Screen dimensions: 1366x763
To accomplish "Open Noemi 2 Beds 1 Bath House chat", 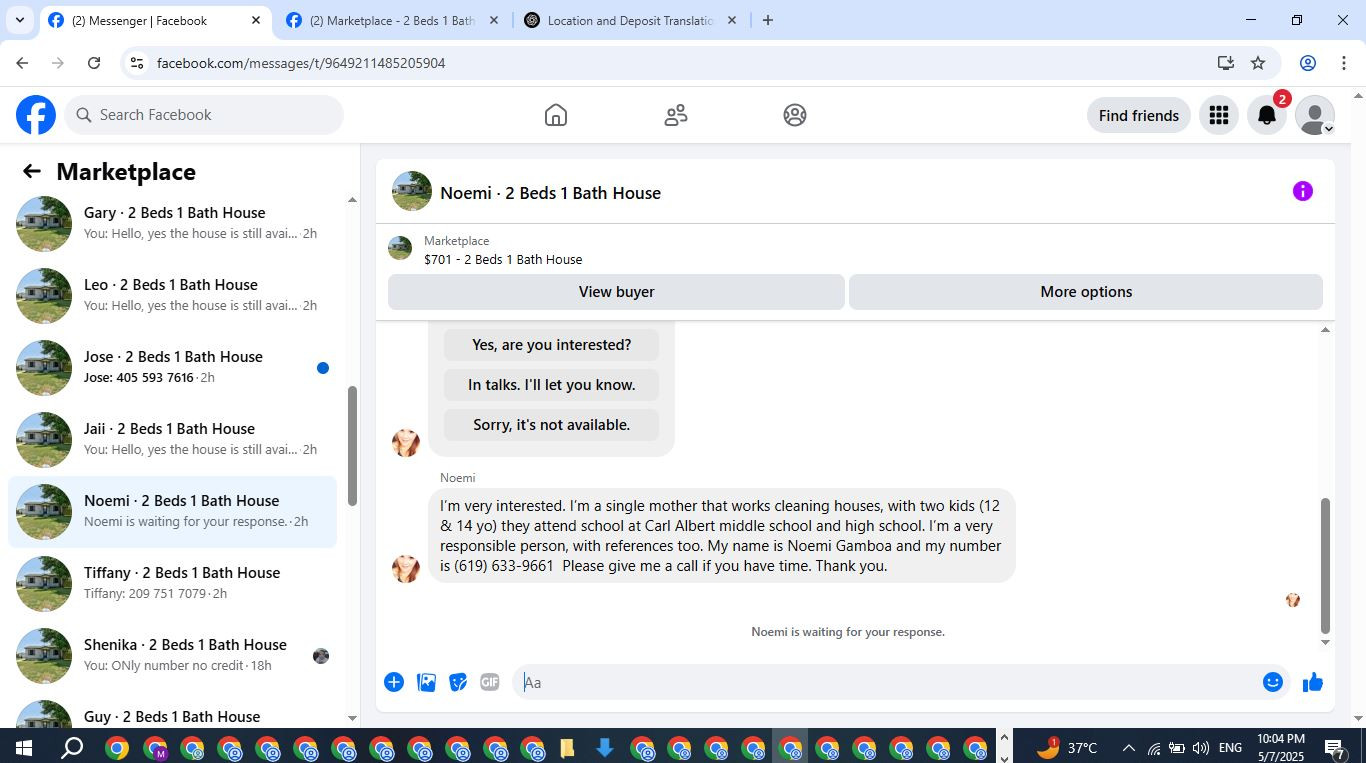I will (x=172, y=511).
